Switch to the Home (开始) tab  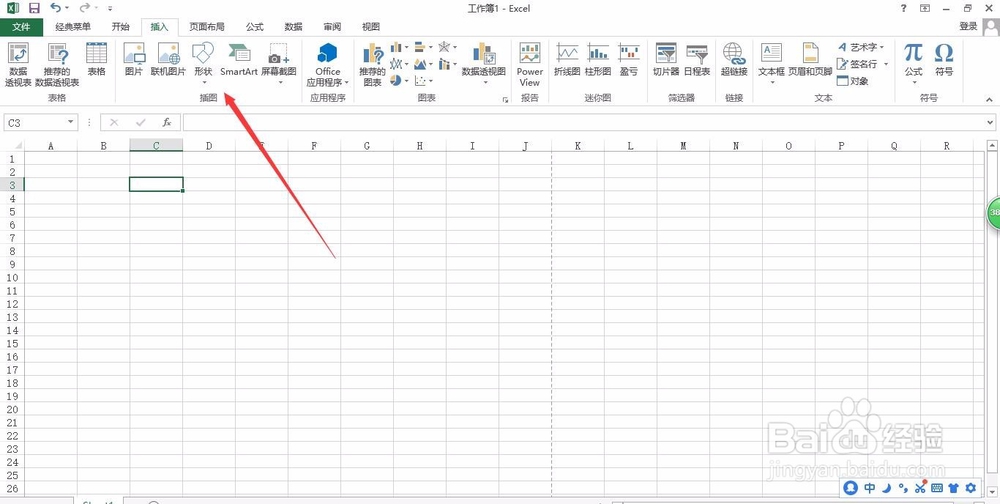[x=120, y=27]
